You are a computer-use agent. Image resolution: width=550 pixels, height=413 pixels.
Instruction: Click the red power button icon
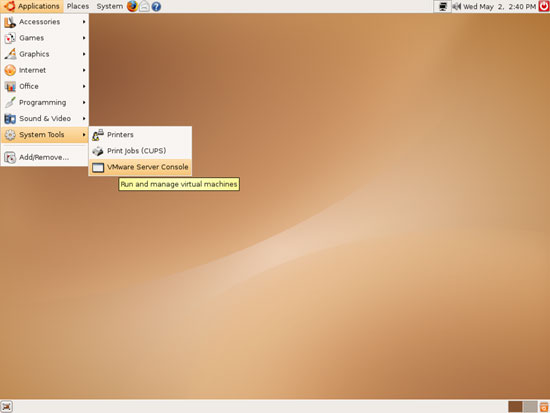coord(544,6)
